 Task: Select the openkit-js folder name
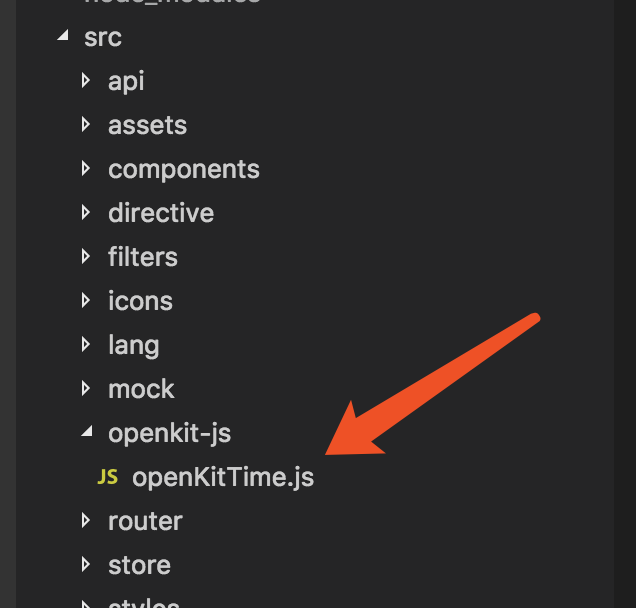170,433
